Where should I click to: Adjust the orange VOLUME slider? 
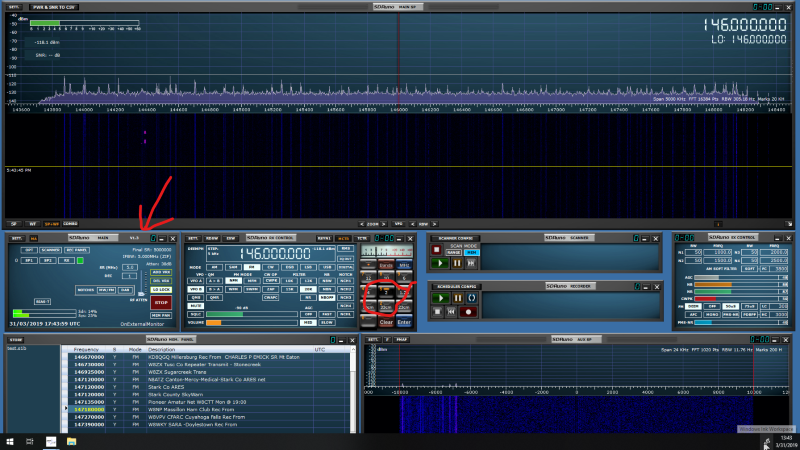tap(252, 322)
